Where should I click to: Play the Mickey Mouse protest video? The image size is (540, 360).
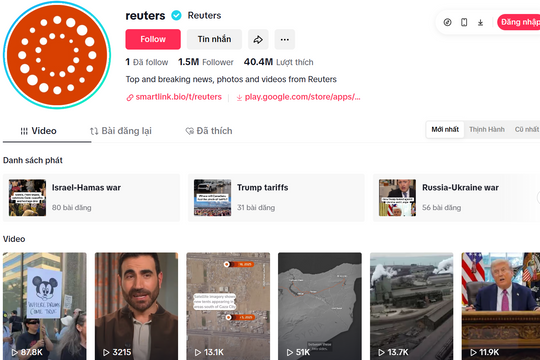45,306
